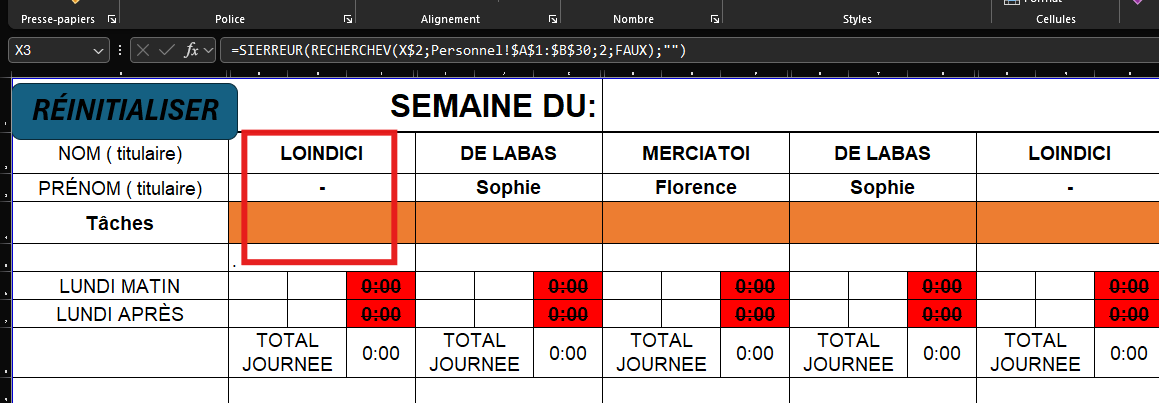Open the Police group dialog launcher
The image size is (1159, 403).
point(347,20)
